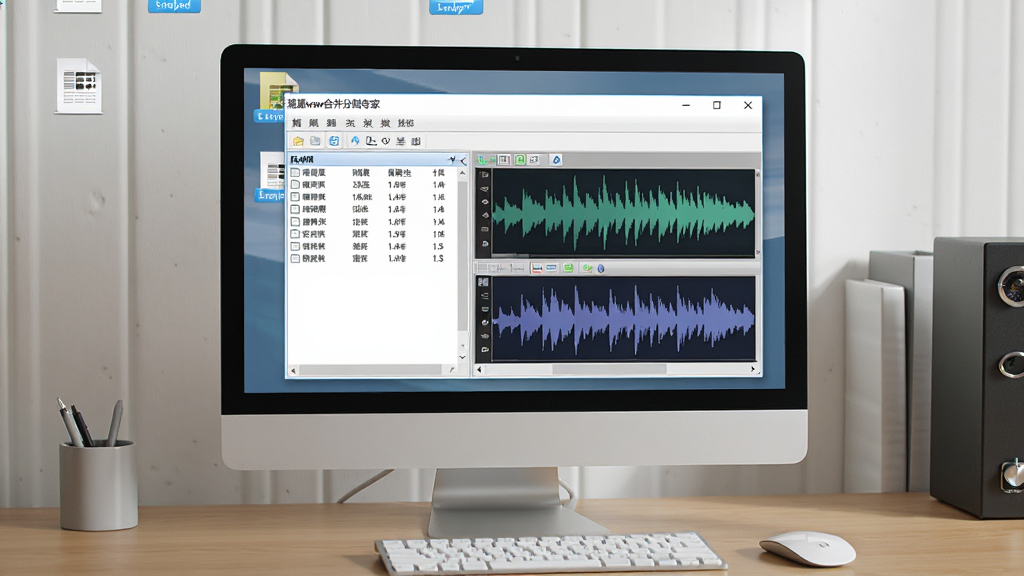Click the blue sphere icon above the purple waveform

click(x=601, y=268)
